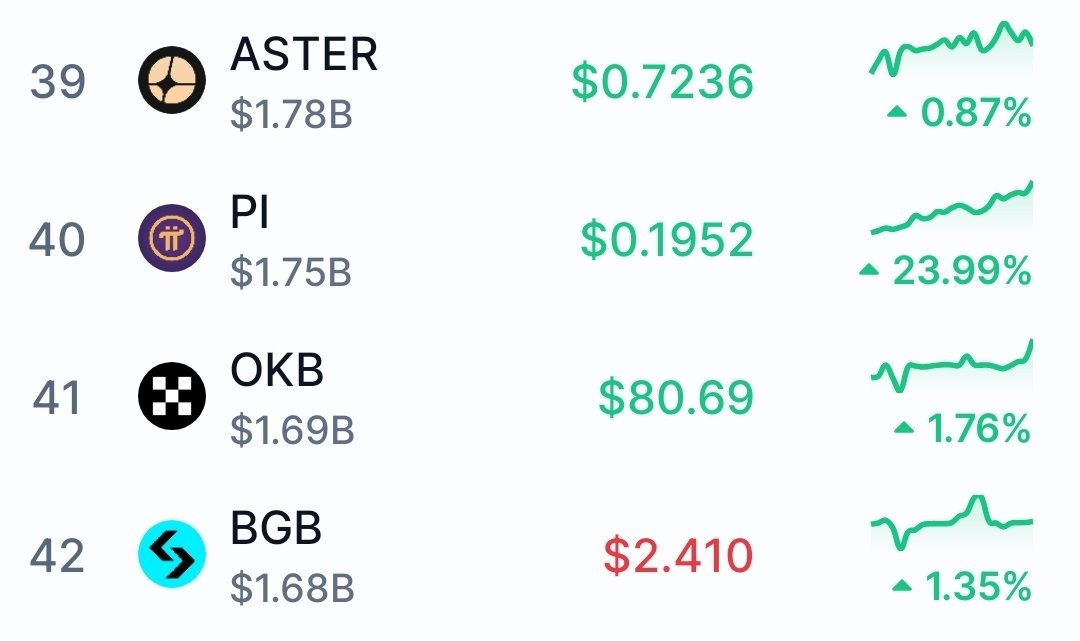Select the ASTER coin name
Image resolution: width=1080 pixels, height=641 pixels.
coord(304,54)
